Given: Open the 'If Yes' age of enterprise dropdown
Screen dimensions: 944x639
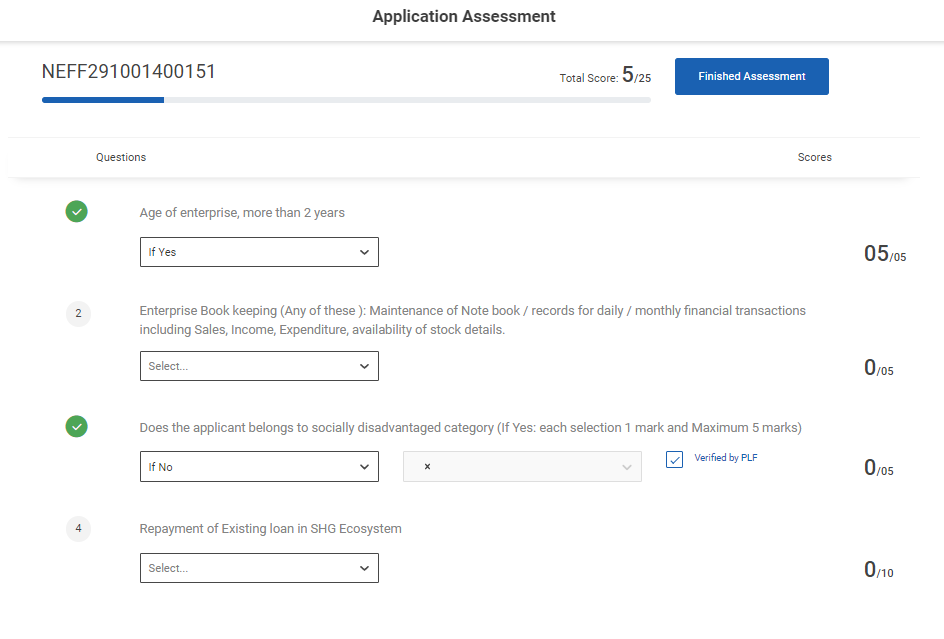Looking at the screenshot, I should [259, 252].
